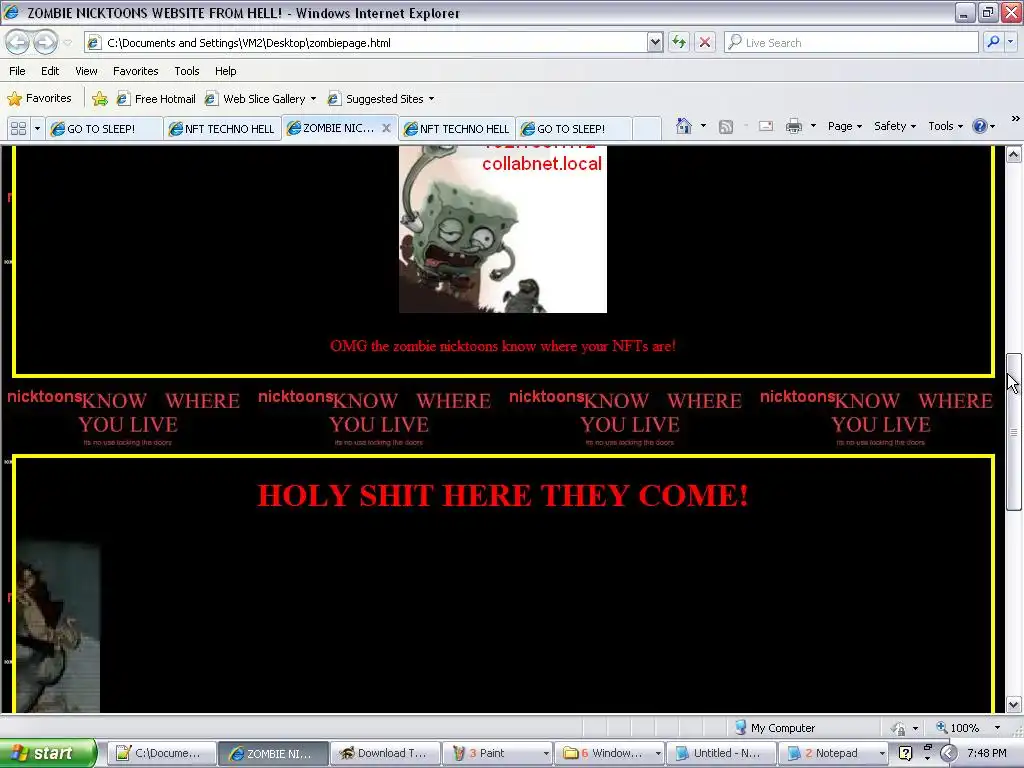Open the Favorites star button
1024x768 pixels.
[x=39, y=99]
